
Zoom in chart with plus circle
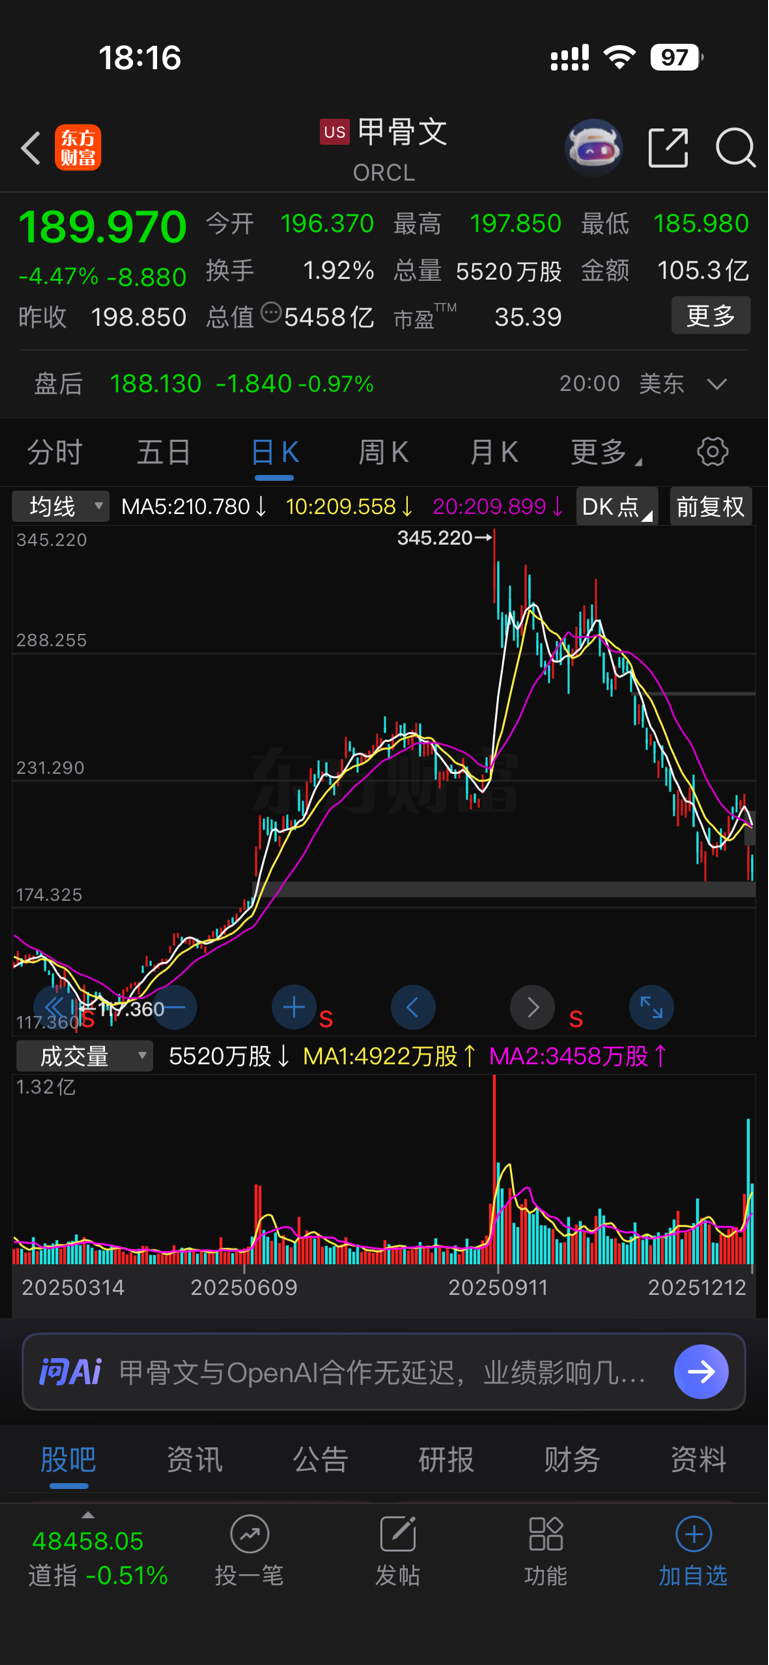294,1007
